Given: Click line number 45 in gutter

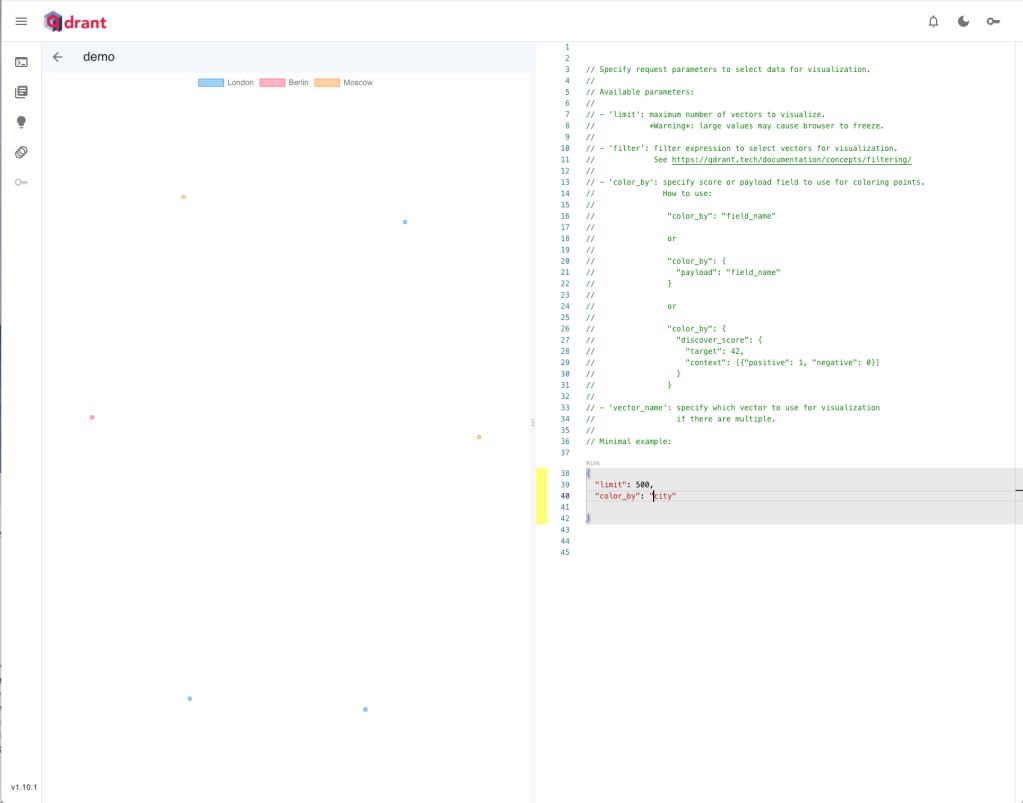Looking at the screenshot, I should tap(565, 553).
